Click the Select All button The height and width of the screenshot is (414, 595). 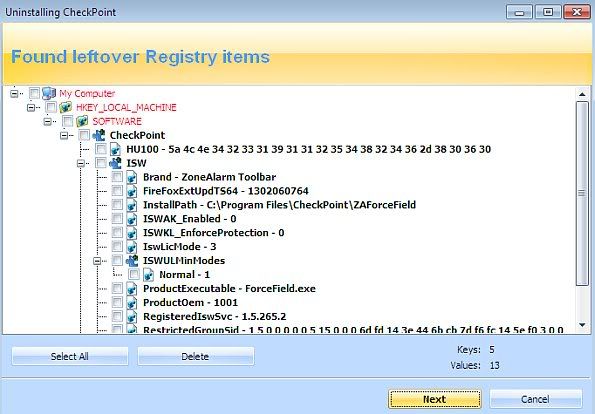coord(70,356)
